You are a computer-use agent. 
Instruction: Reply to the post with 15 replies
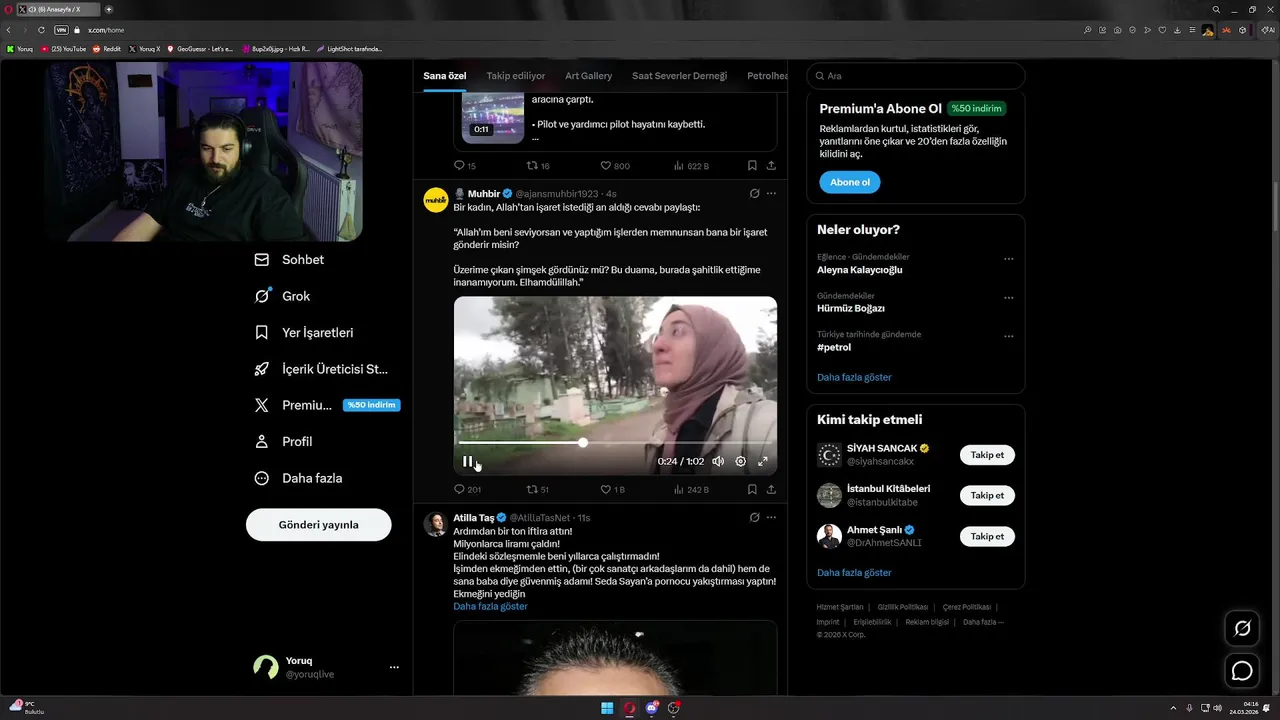pyautogui.click(x=465, y=165)
